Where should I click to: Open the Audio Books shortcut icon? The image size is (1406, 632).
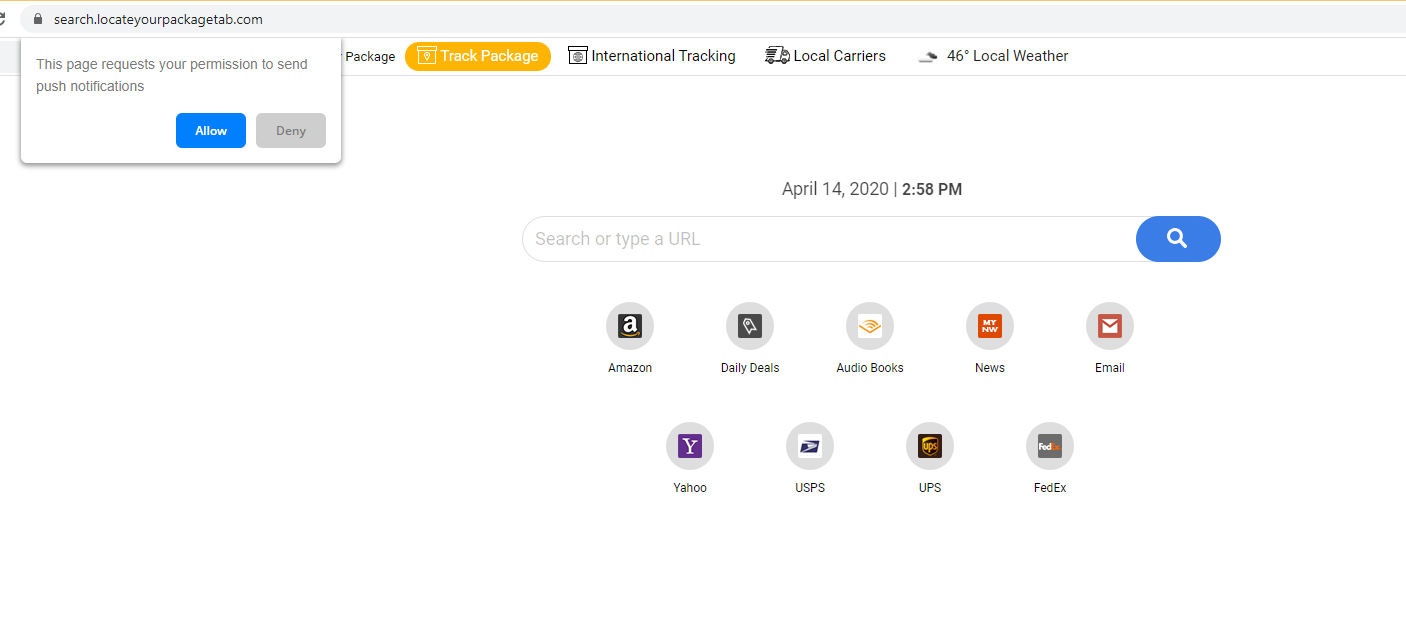point(870,326)
